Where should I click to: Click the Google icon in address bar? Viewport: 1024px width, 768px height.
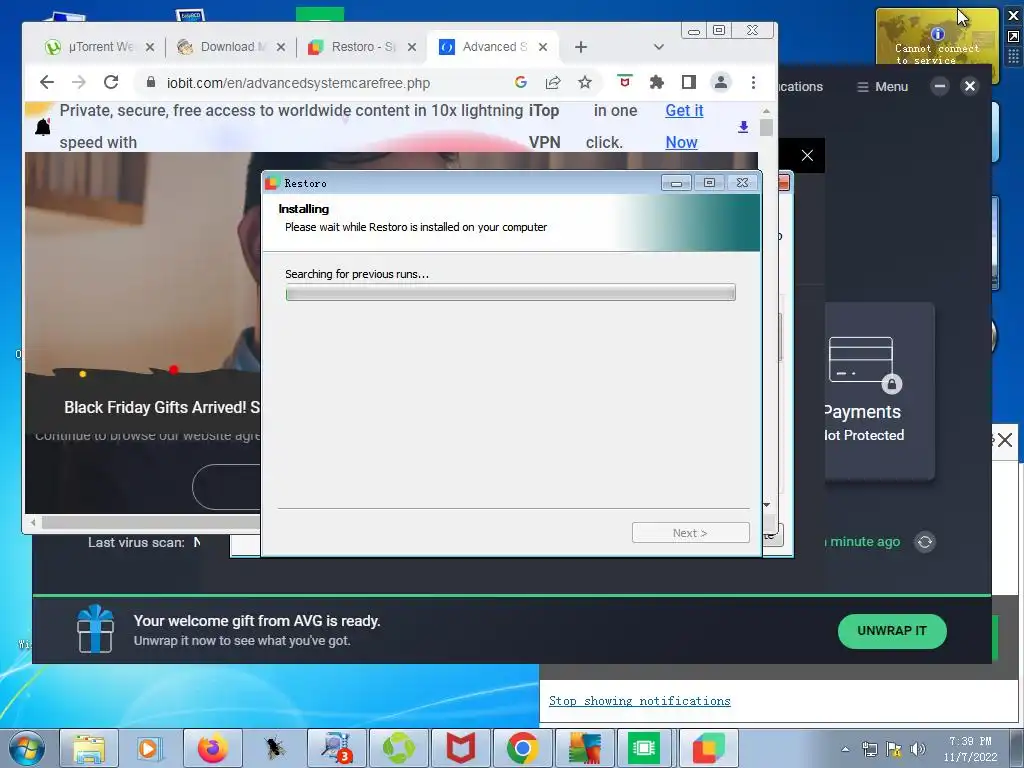click(x=520, y=82)
